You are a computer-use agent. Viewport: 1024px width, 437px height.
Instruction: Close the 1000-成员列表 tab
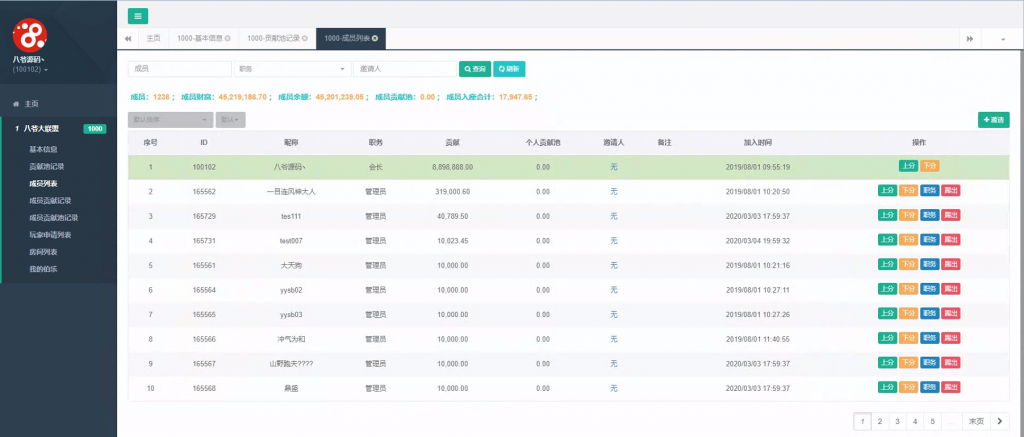pos(375,39)
